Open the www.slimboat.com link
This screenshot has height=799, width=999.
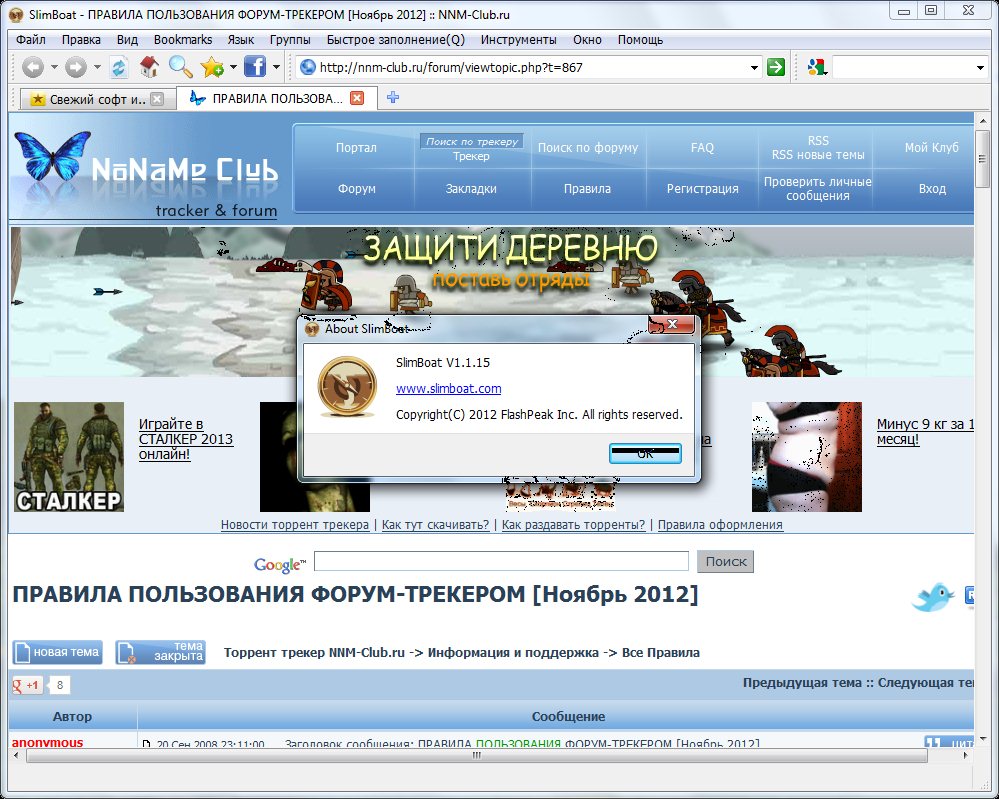[449, 389]
